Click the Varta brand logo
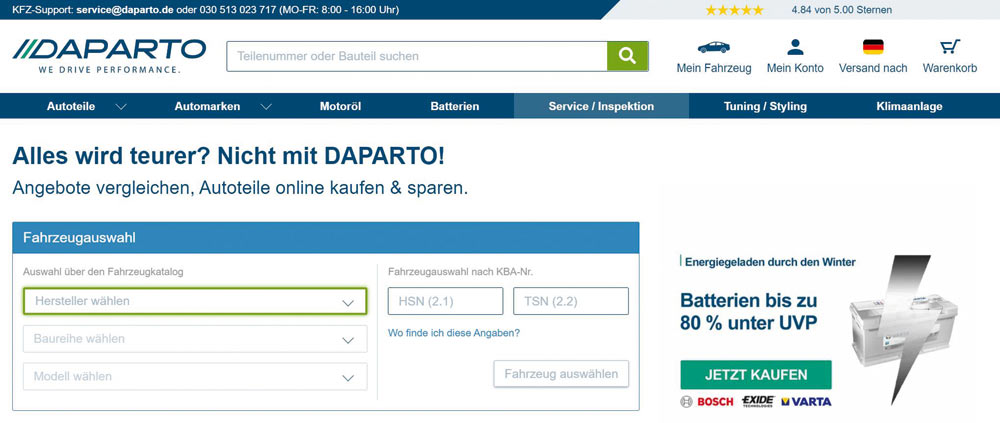This screenshot has width=1000, height=423. (806, 402)
